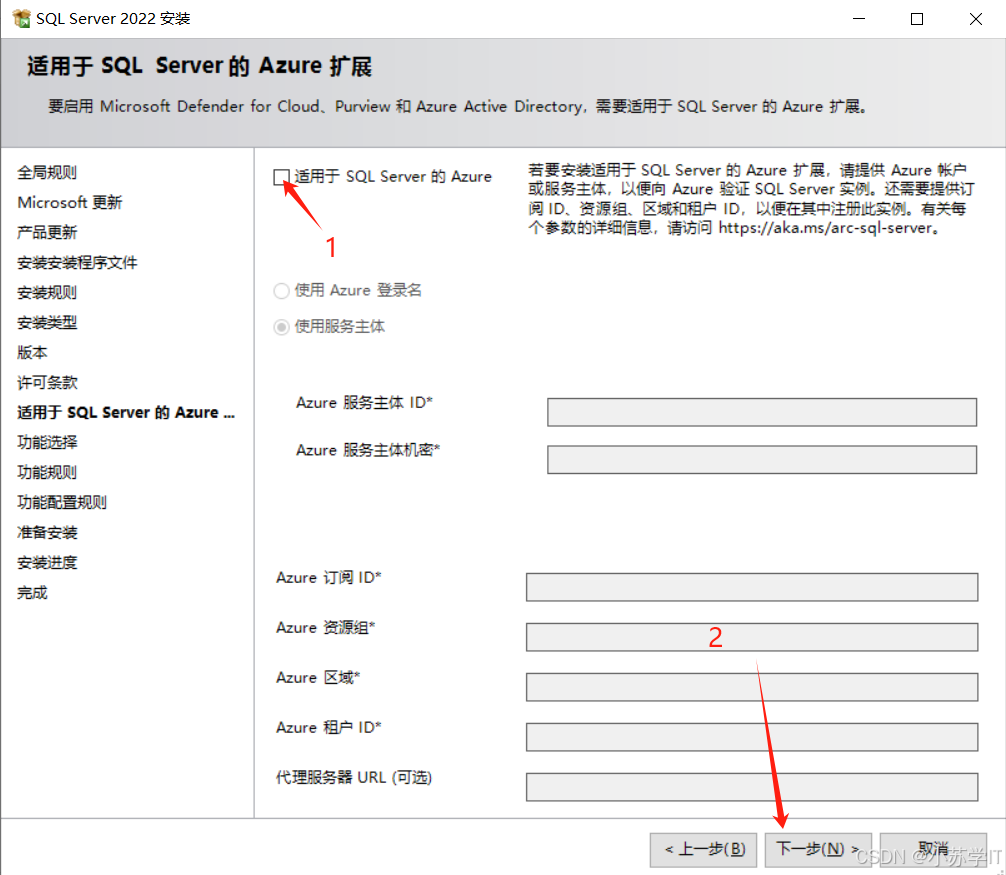This screenshot has width=1006, height=875.
Task: Click the https://aka.ms/arc-sql-server URL text
Action: pos(824,228)
